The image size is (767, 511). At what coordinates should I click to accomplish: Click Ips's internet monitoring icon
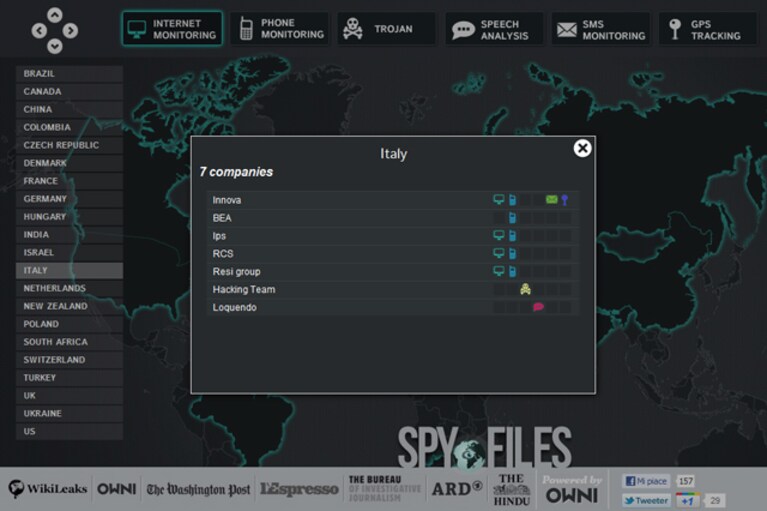[498, 235]
